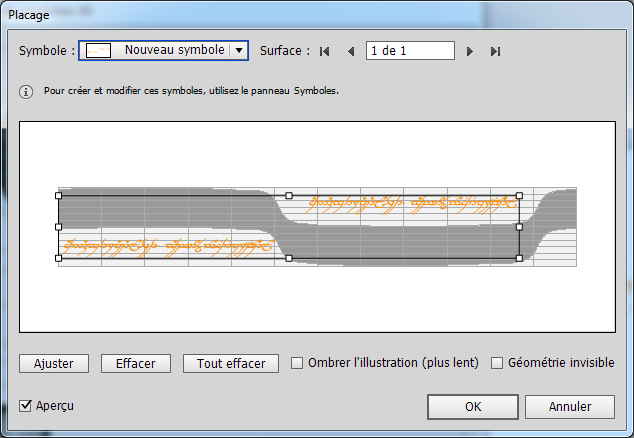Click the Effacer button
Image resolution: width=634 pixels, height=438 pixels.
[135, 363]
